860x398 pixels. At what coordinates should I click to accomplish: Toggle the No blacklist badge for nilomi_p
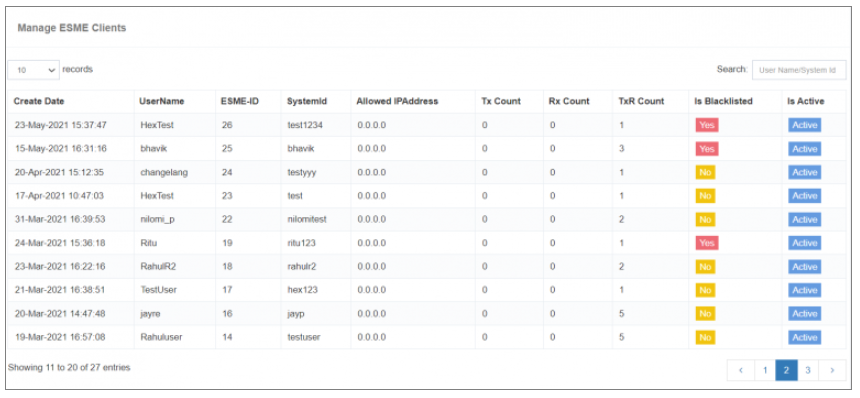pyautogui.click(x=705, y=219)
